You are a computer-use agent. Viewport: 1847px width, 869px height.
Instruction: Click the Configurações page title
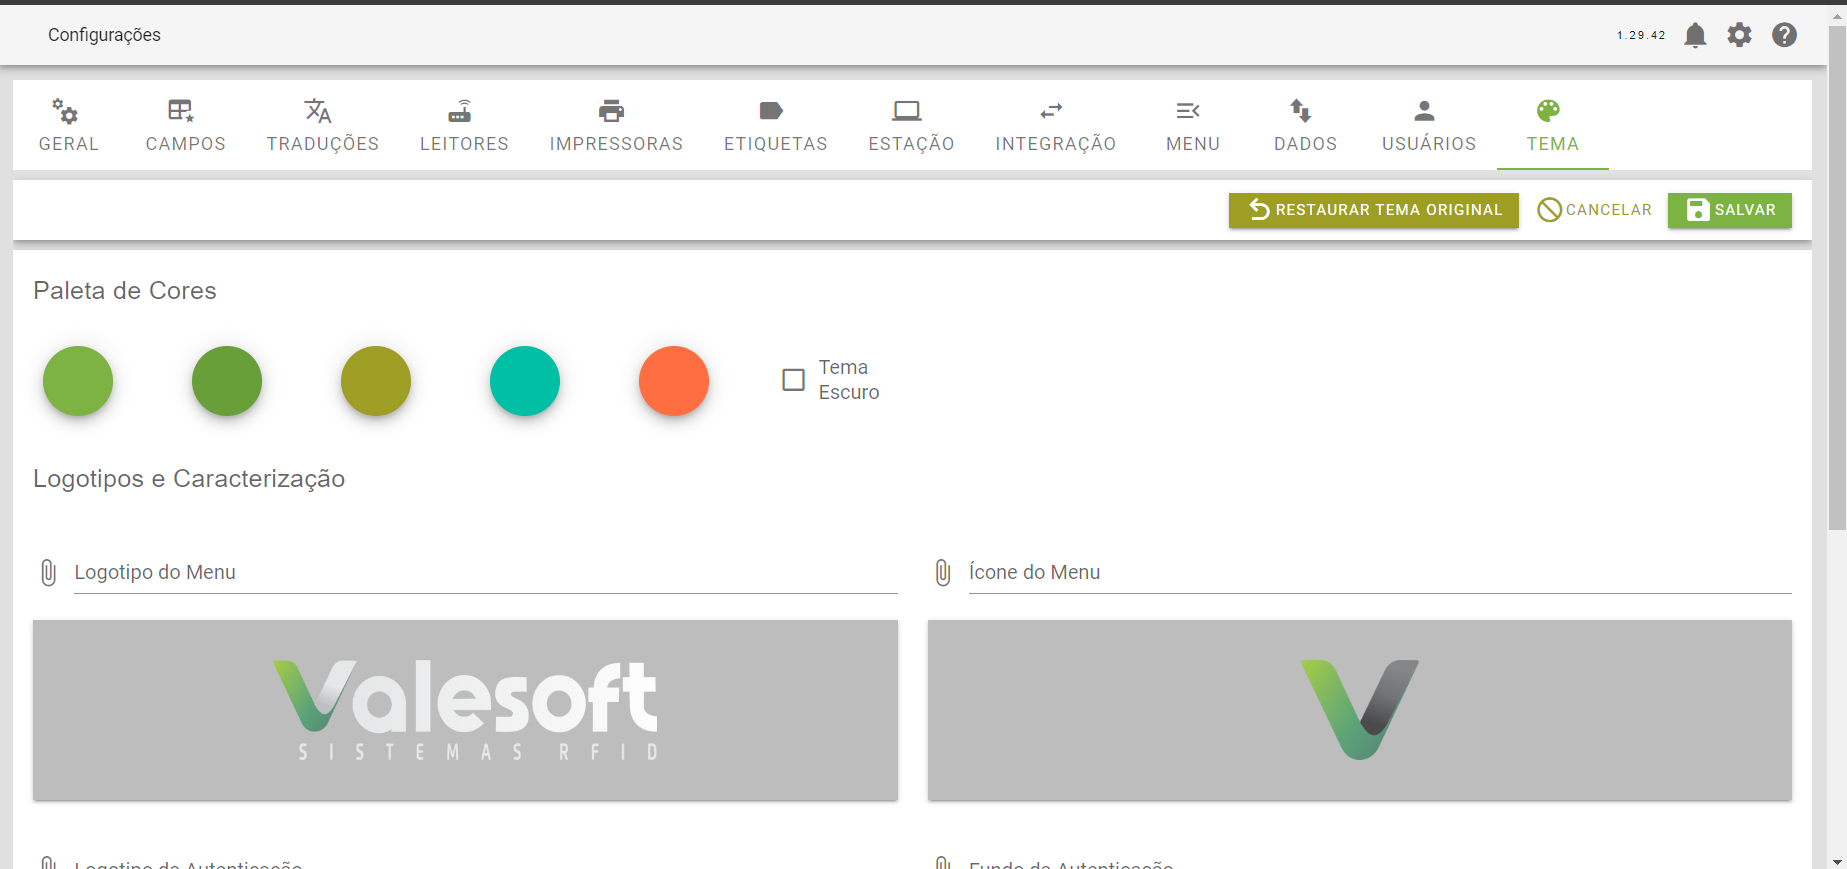pyautogui.click(x=104, y=35)
